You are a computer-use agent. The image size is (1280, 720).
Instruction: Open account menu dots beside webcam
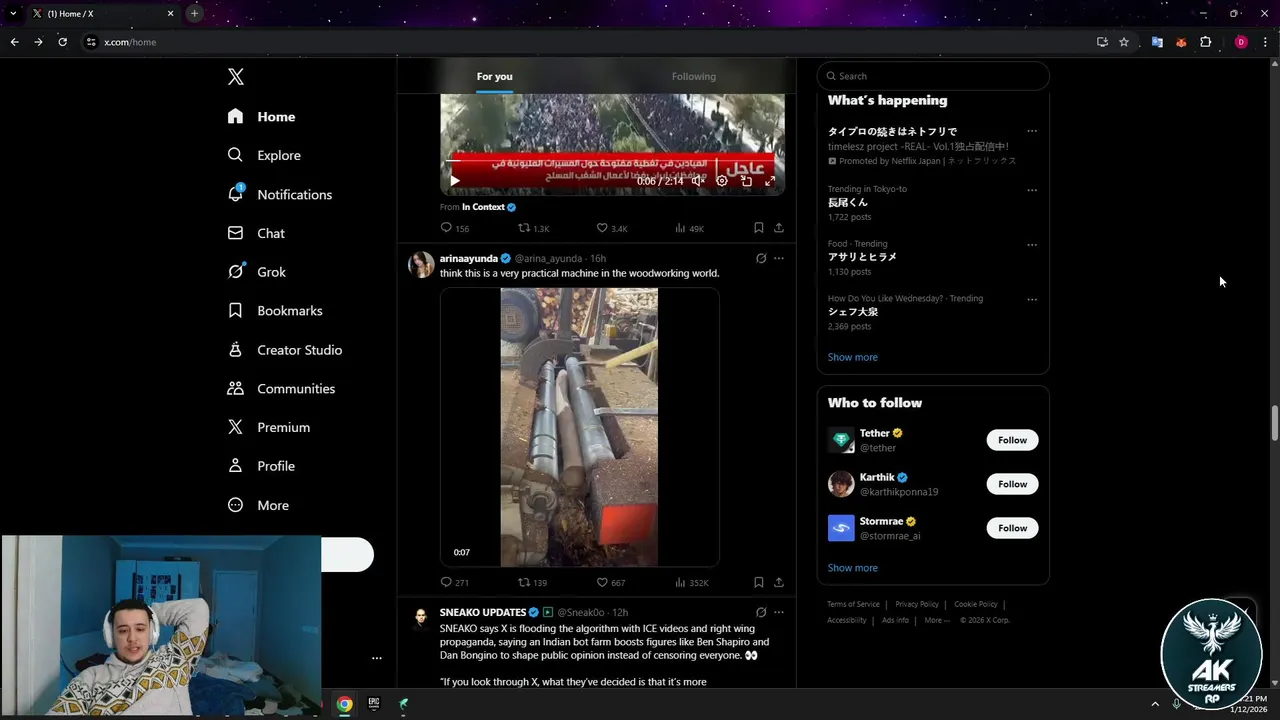click(377, 658)
